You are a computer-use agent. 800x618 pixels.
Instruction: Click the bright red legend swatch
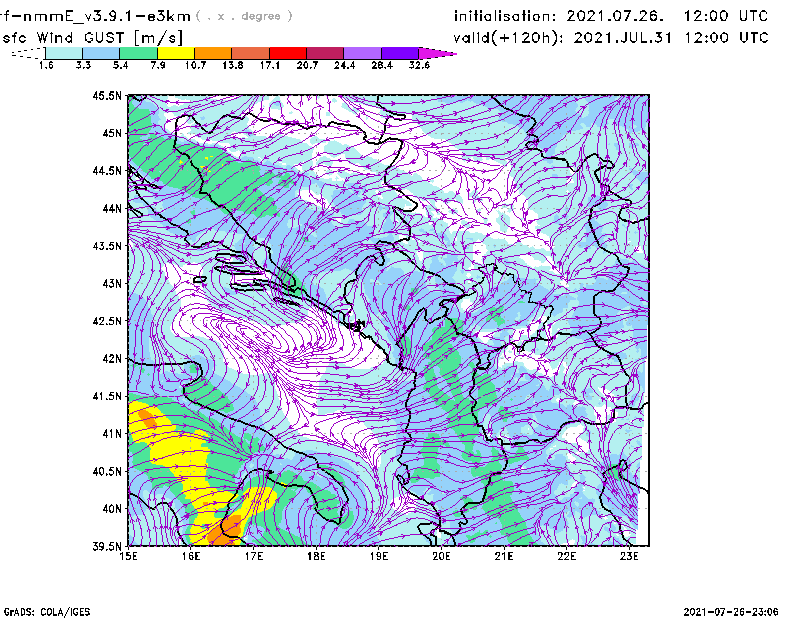tap(288, 53)
